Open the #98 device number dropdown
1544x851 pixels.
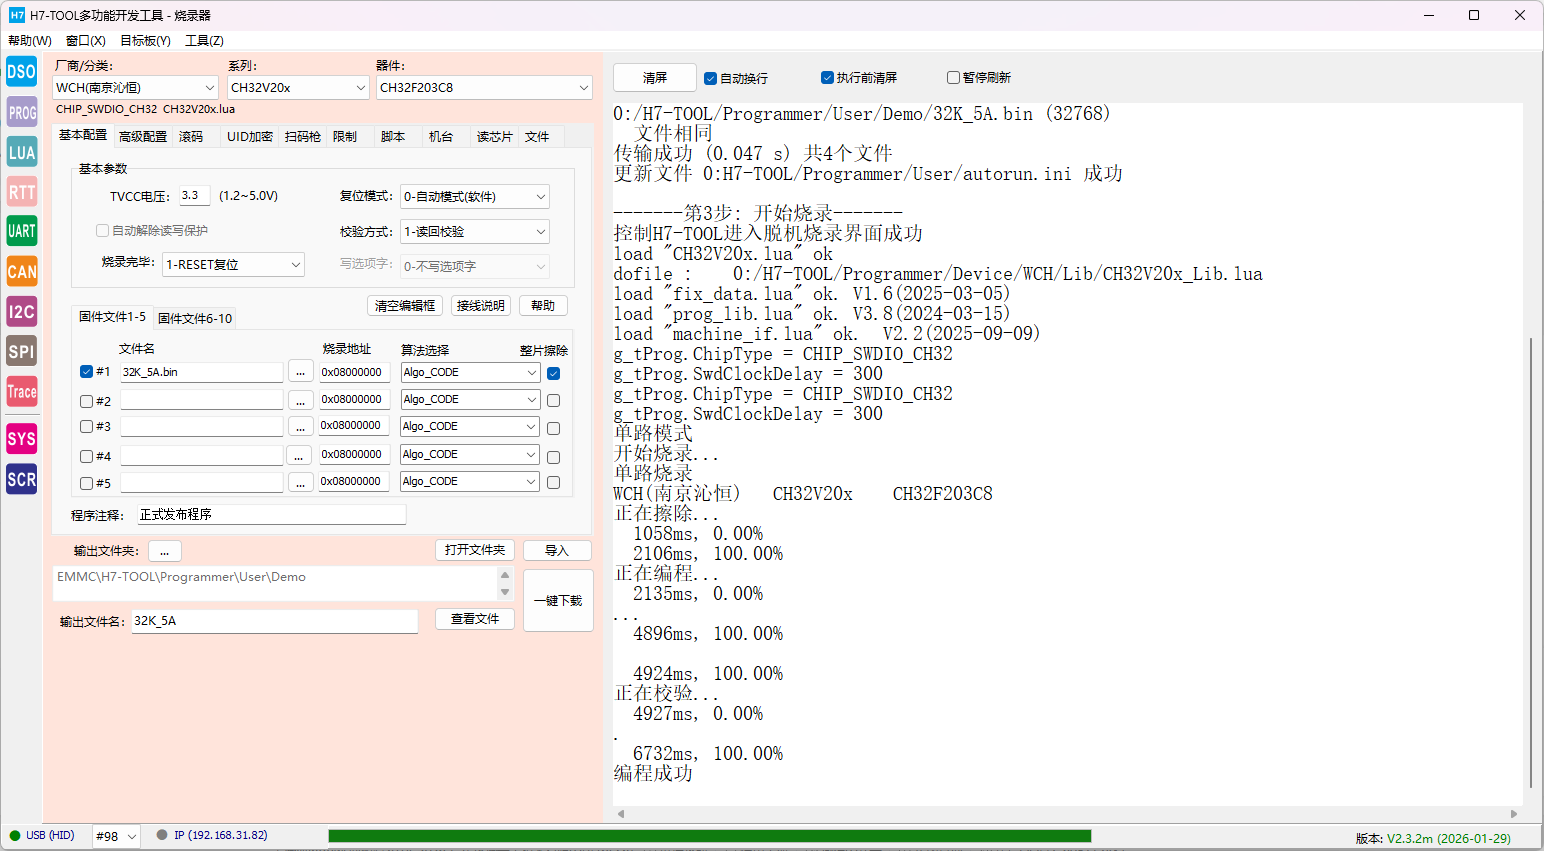pos(116,836)
